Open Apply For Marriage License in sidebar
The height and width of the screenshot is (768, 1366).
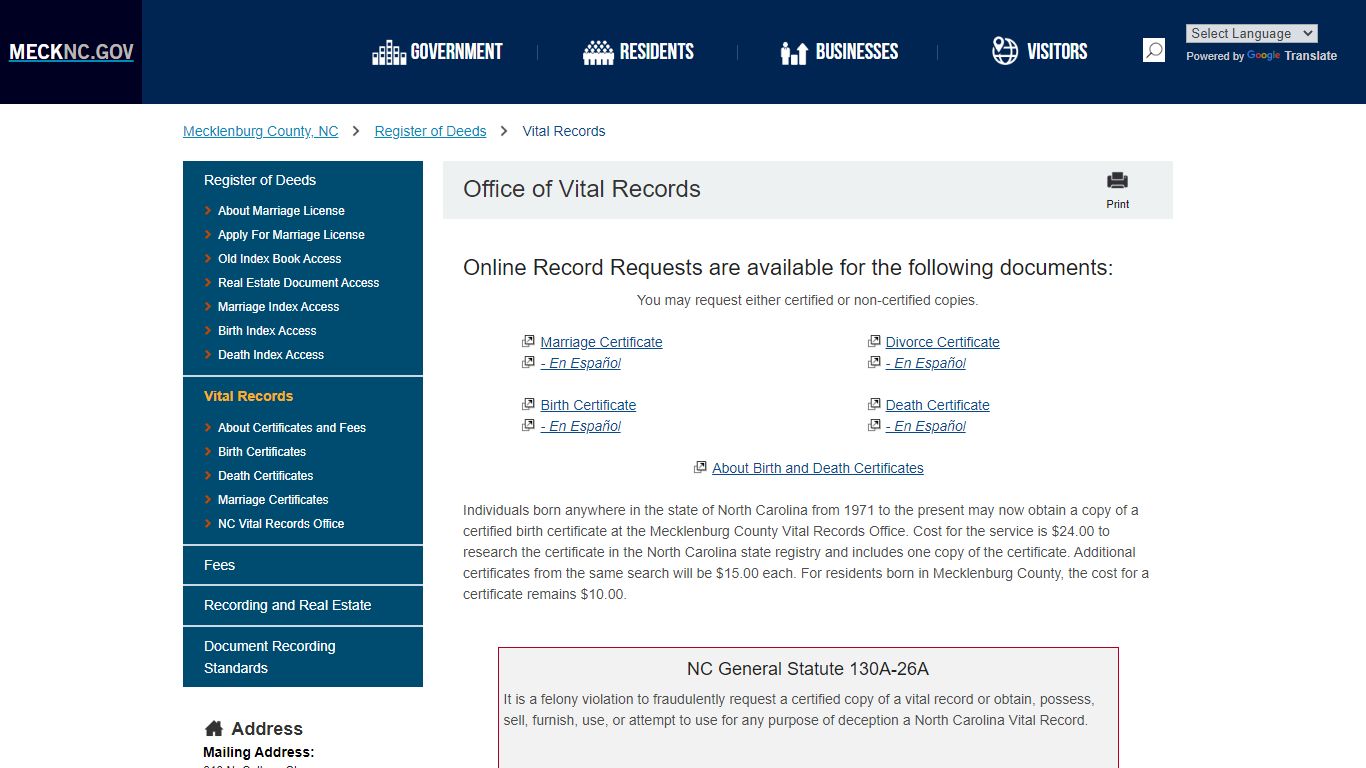(291, 235)
